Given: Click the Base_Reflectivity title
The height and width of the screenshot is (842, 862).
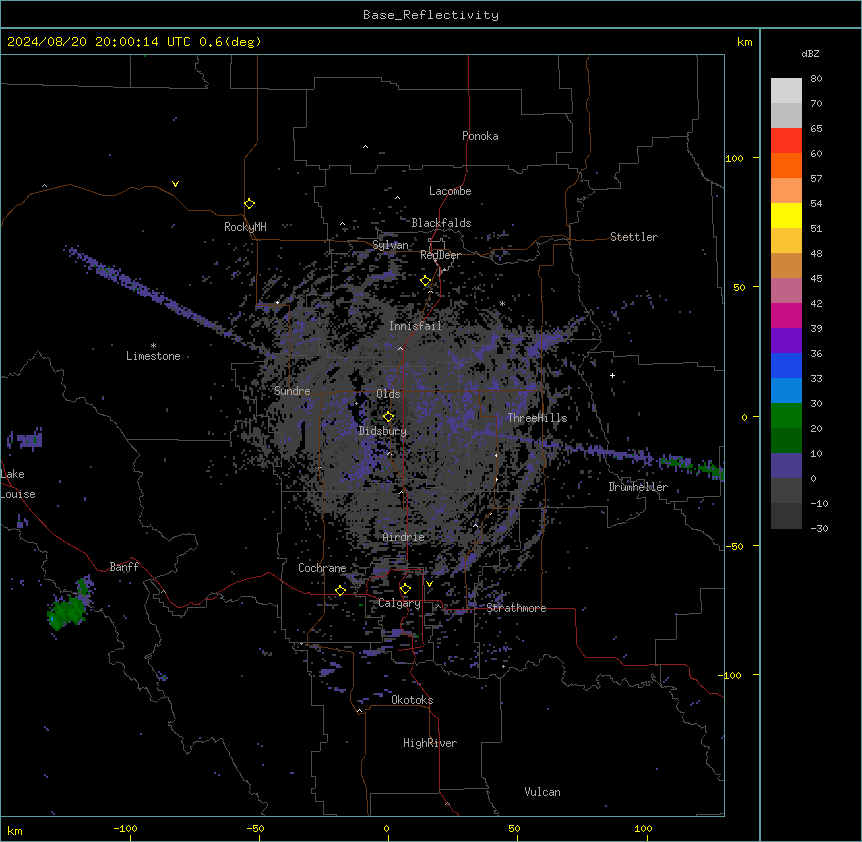Looking at the screenshot, I should [x=431, y=15].
